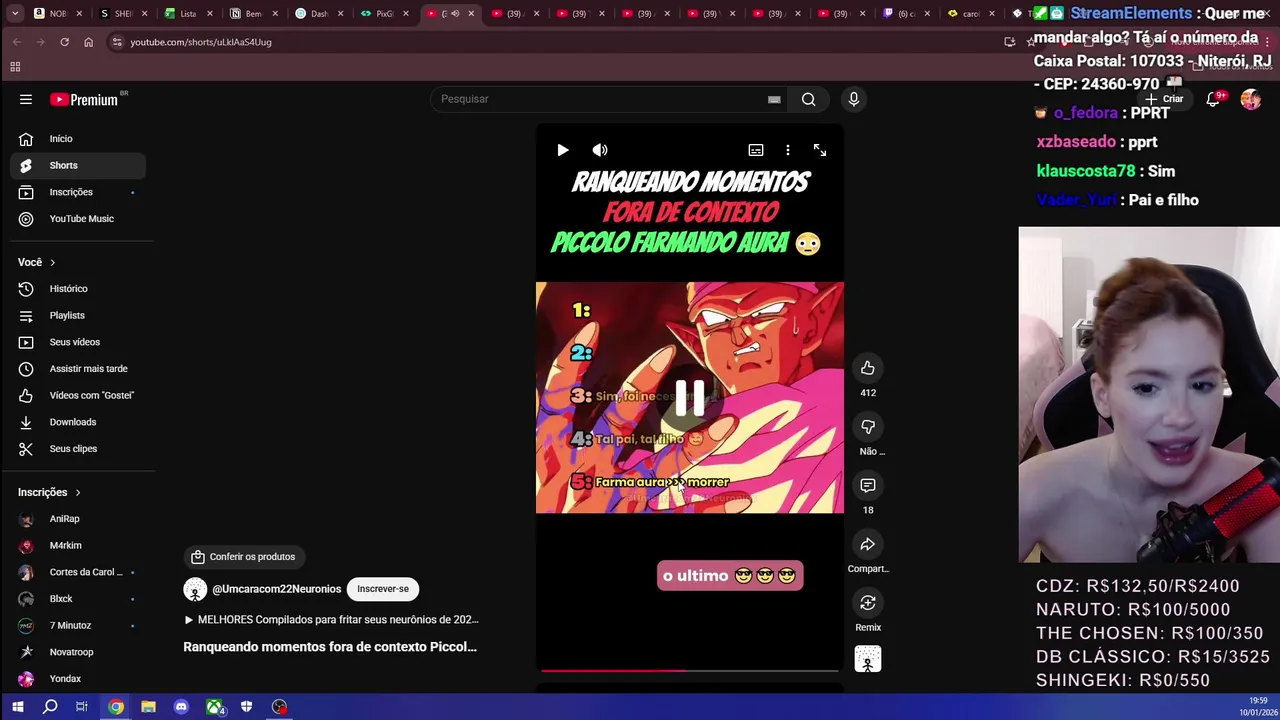Open the account avatar menu
1280x720 pixels.
(x=1251, y=99)
